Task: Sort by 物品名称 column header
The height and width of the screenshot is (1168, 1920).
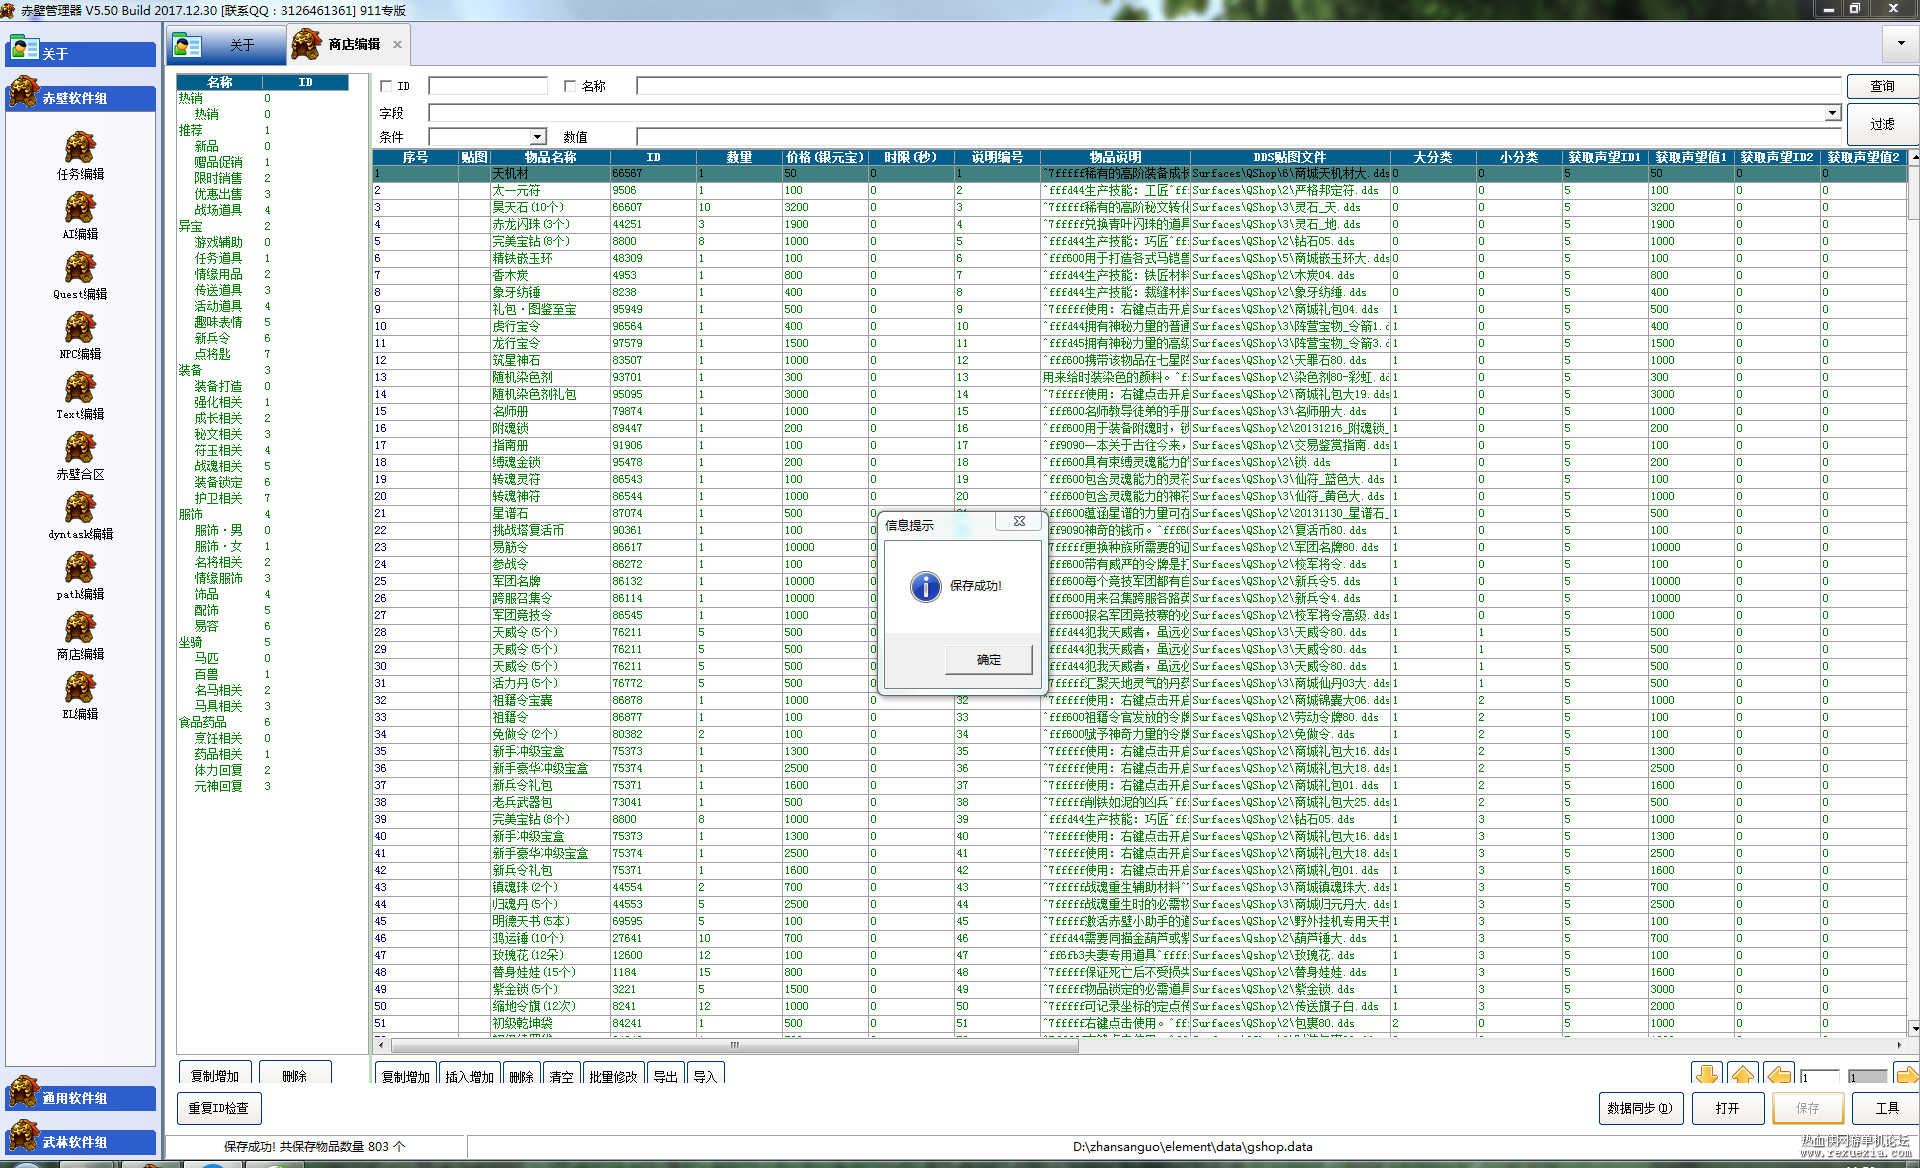Action: 550,157
